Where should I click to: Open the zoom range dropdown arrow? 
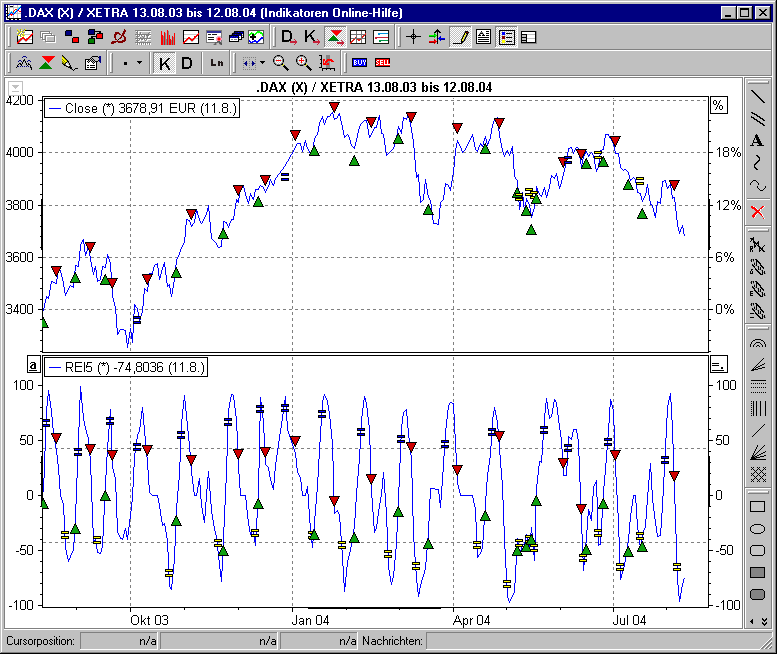pos(261,63)
